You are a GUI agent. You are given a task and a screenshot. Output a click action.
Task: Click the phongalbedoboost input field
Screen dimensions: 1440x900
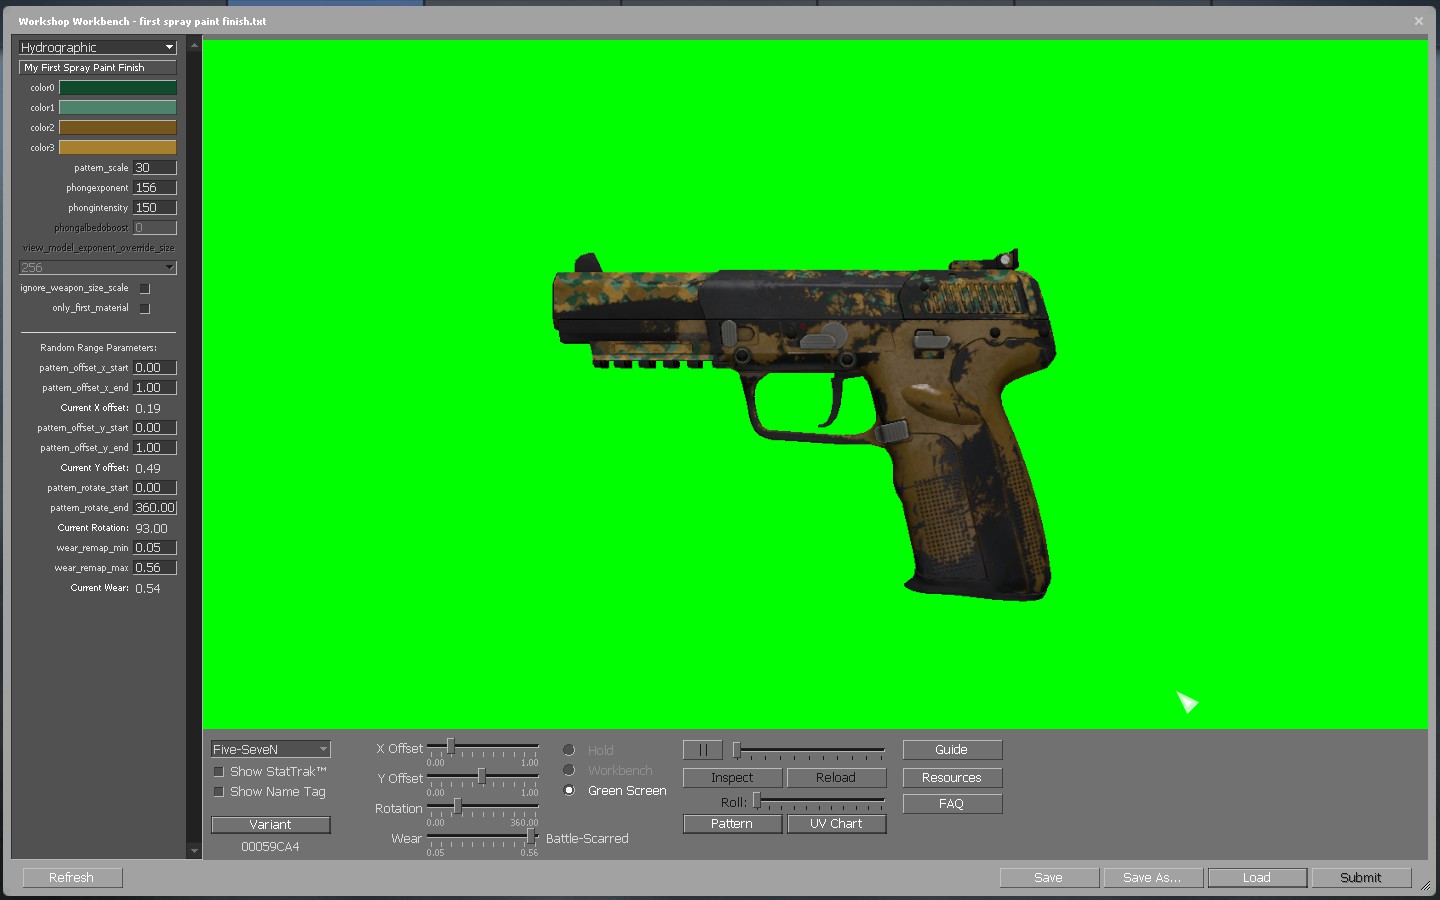point(155,228)
